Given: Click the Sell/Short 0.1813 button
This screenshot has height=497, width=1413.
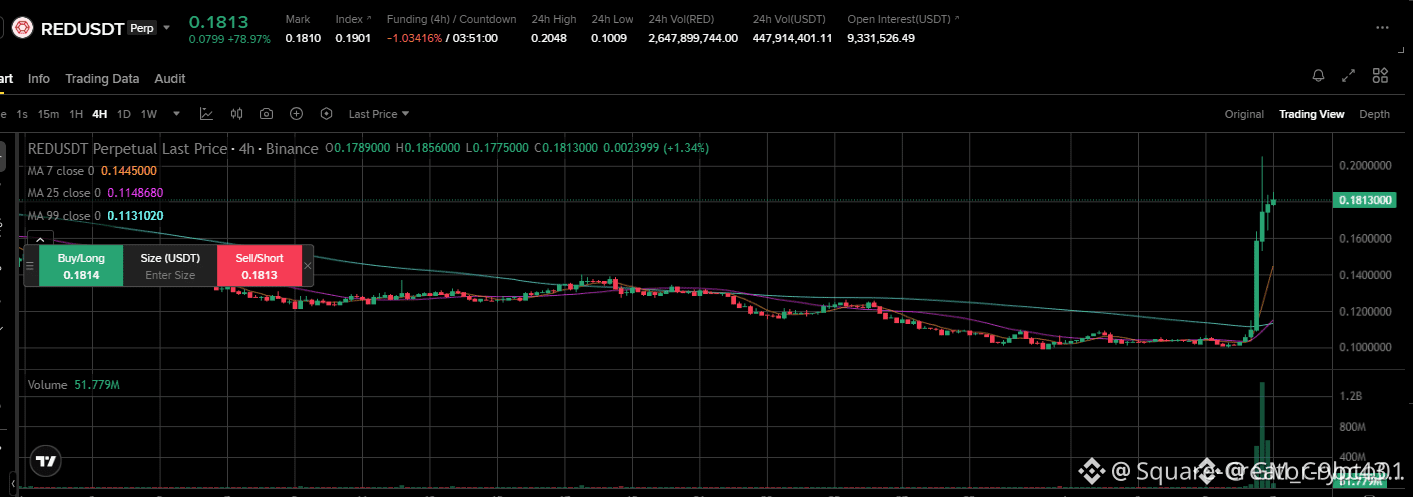Looking at the screenshot, I should (x=259, y=265).
